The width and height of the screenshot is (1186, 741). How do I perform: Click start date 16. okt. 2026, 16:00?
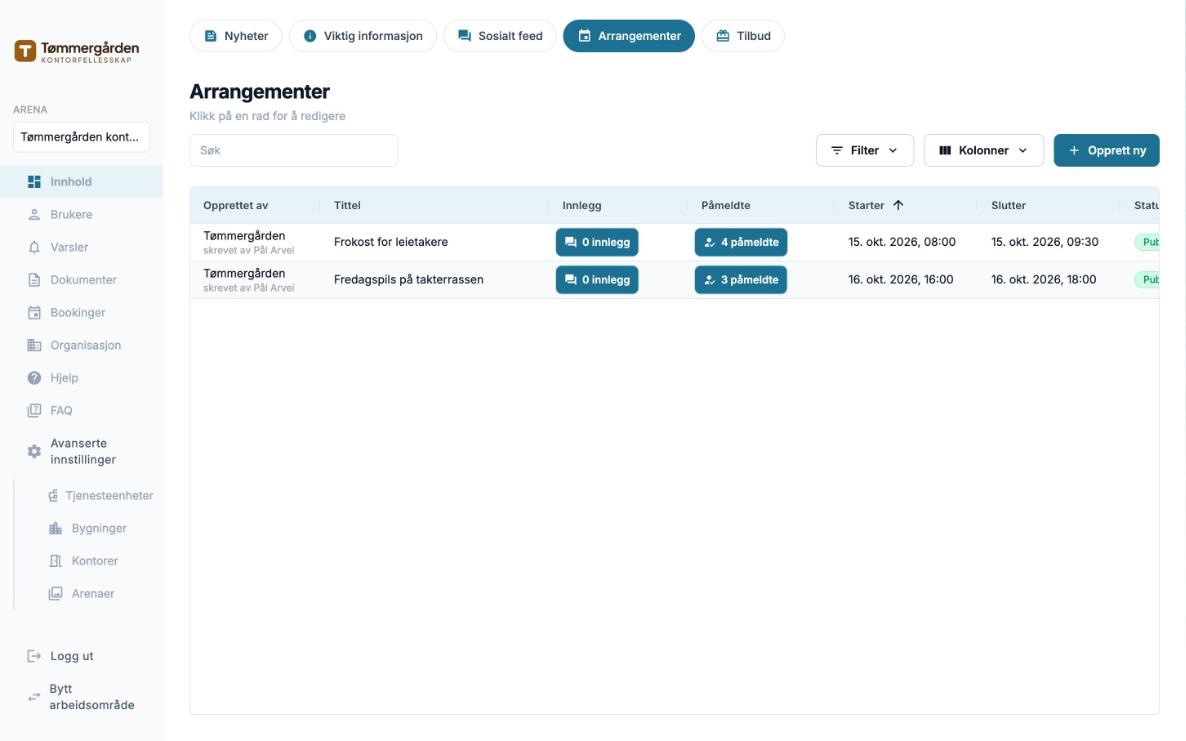click(900, 280)
